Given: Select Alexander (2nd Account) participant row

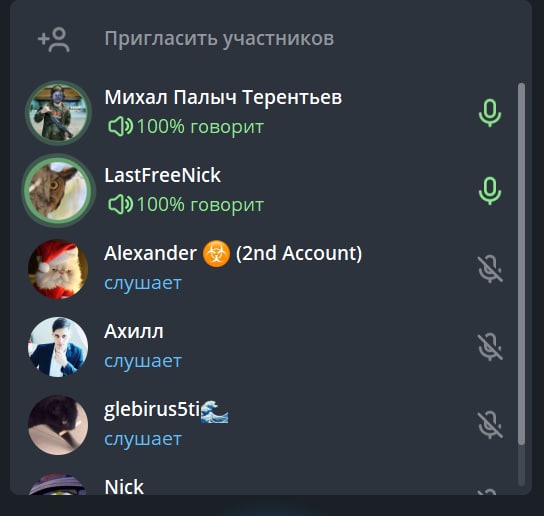Looking at the screenshot, I should coord(265,269).
